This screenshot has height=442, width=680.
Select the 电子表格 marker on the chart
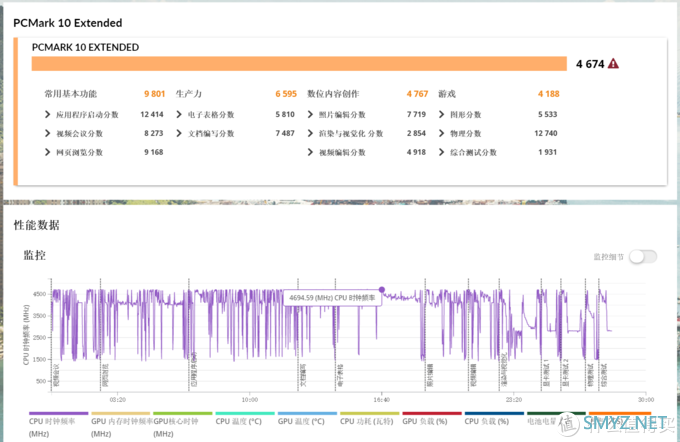coord(340,376)
